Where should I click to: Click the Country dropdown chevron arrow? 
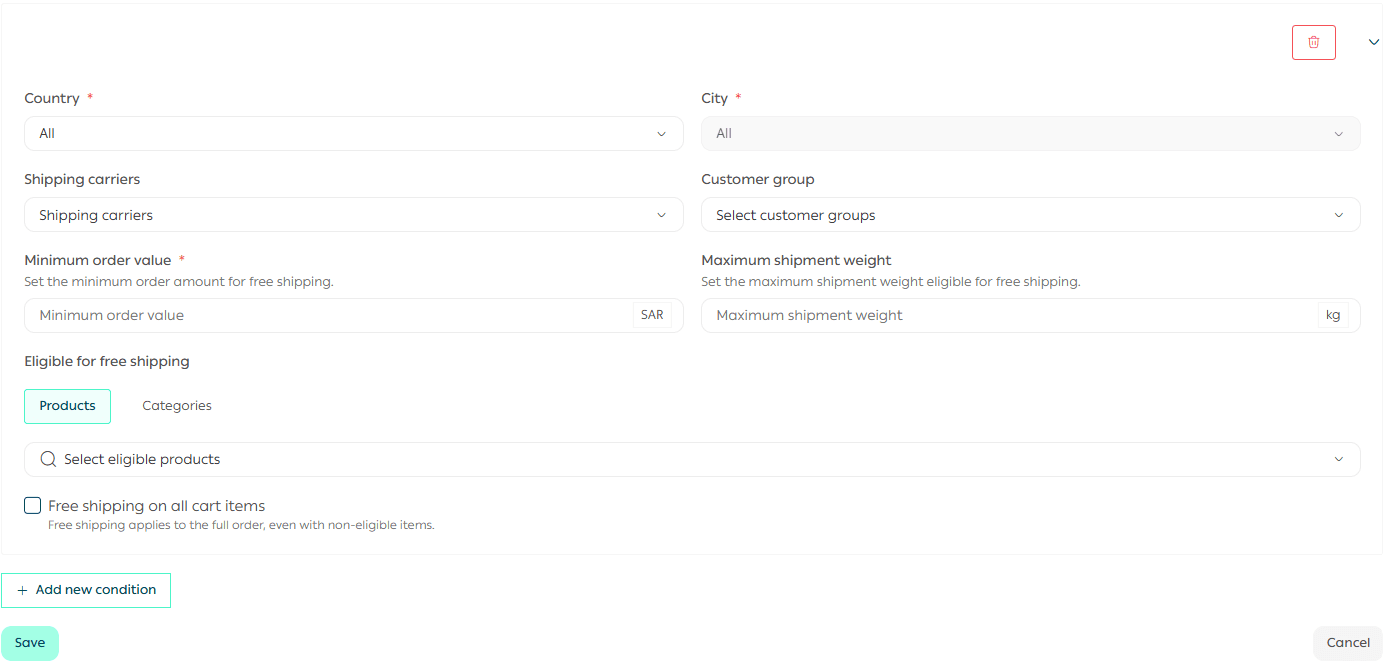point(661,134)
